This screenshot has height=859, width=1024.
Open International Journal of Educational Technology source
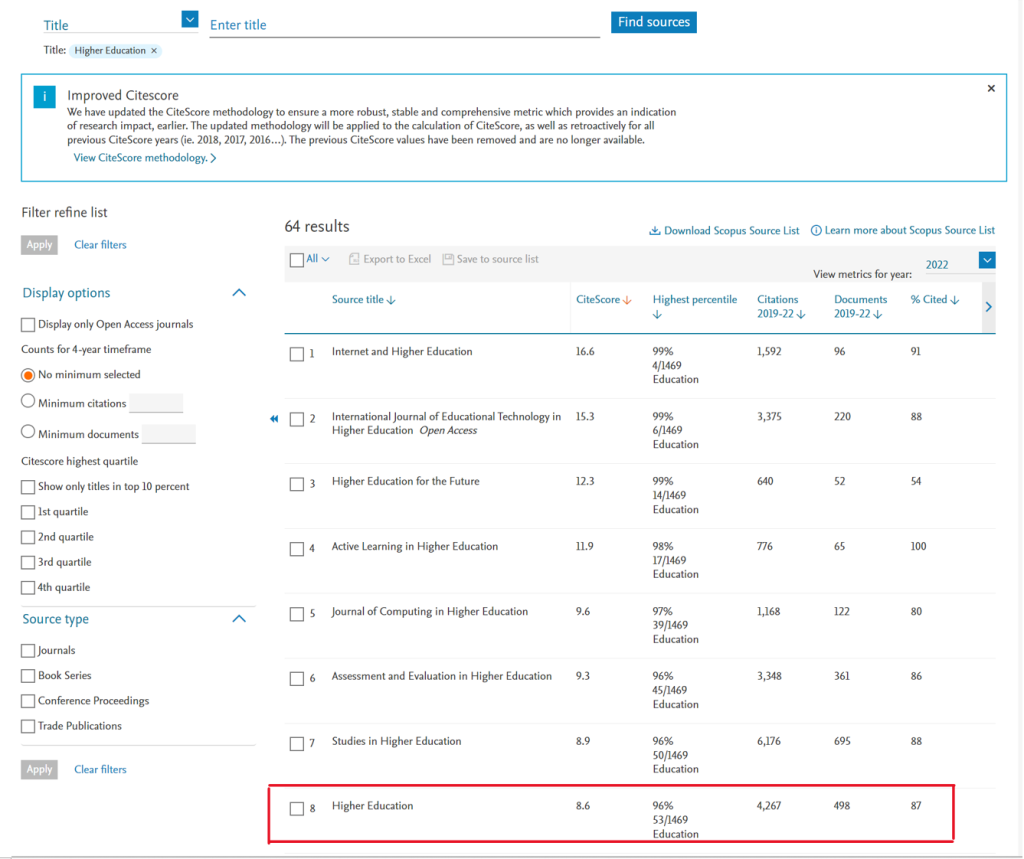(446, 423)
